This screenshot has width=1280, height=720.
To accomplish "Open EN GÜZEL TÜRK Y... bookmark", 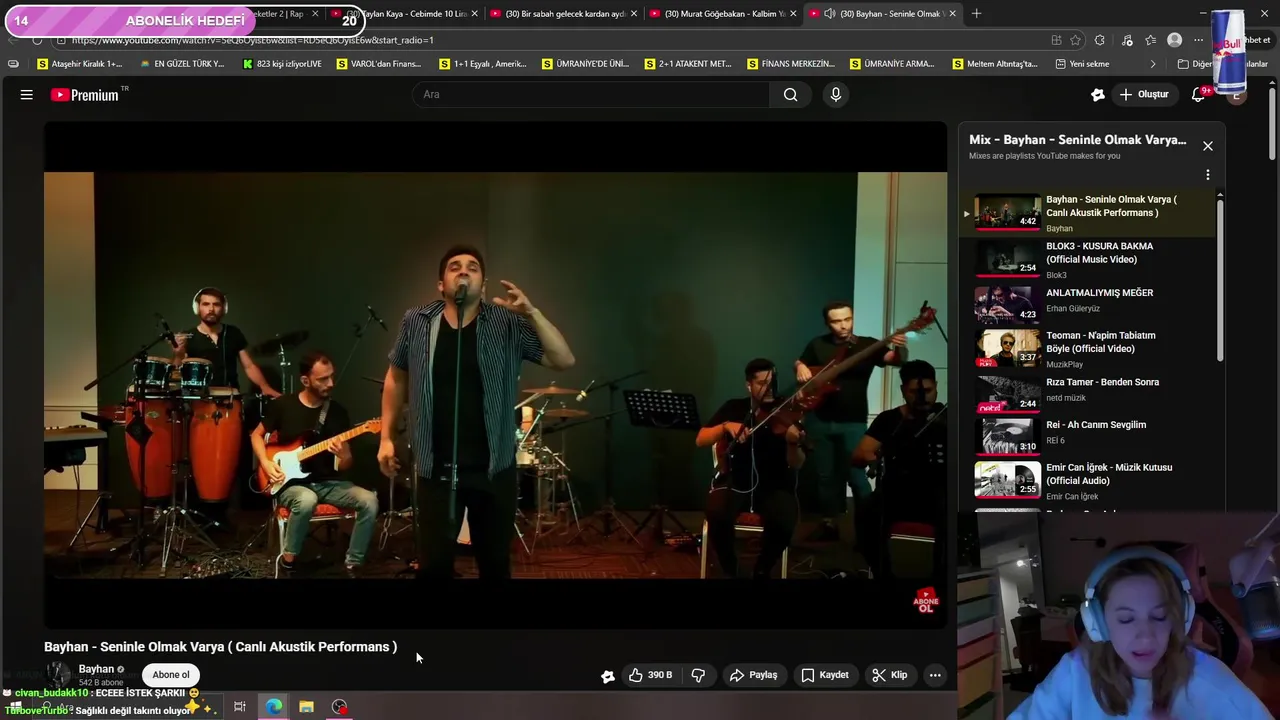I will (x=181, y=64).
